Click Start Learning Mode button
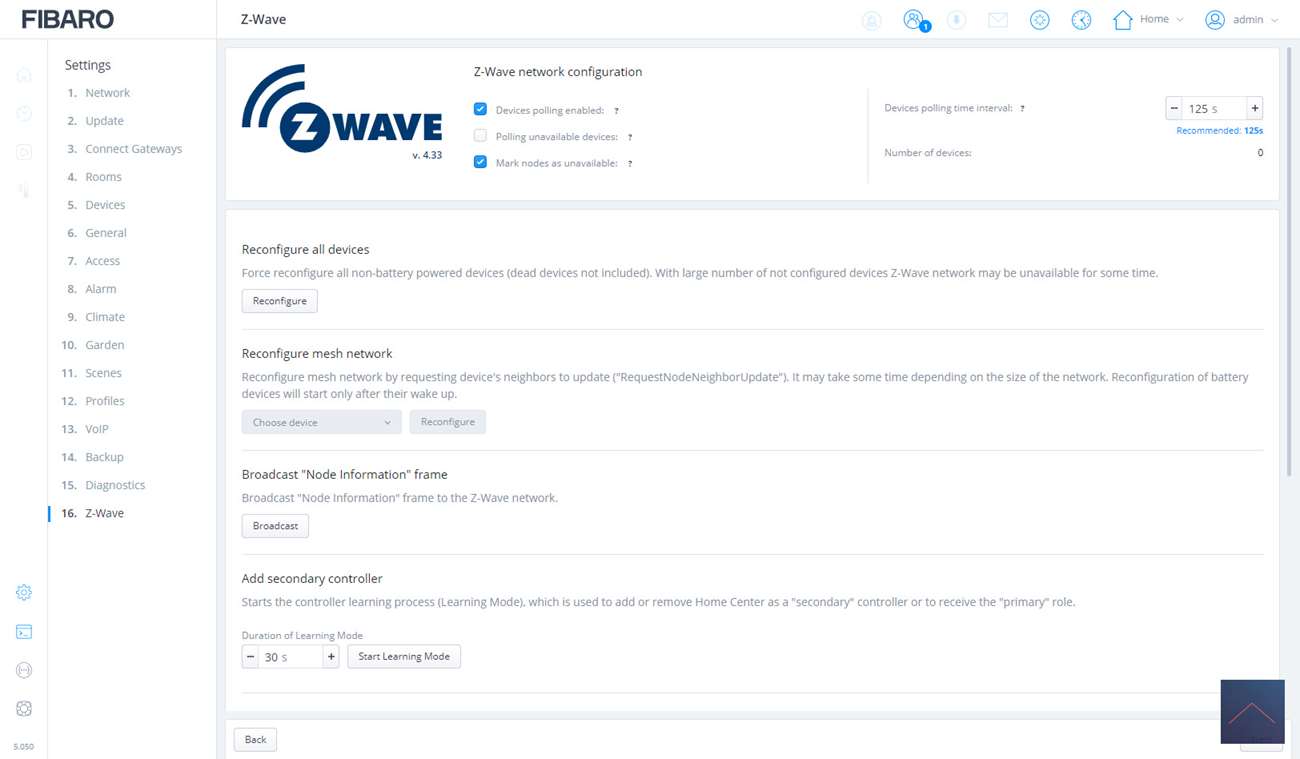Screen dimensions: 1300x759 pos(404,657)
